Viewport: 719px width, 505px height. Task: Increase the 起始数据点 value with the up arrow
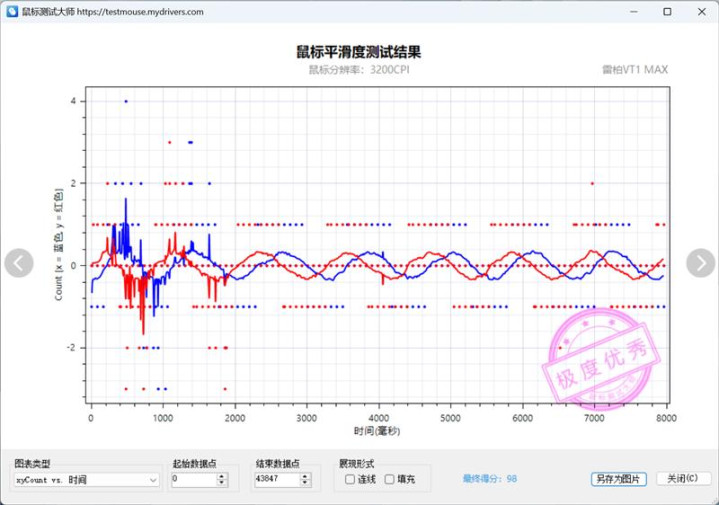221,476
